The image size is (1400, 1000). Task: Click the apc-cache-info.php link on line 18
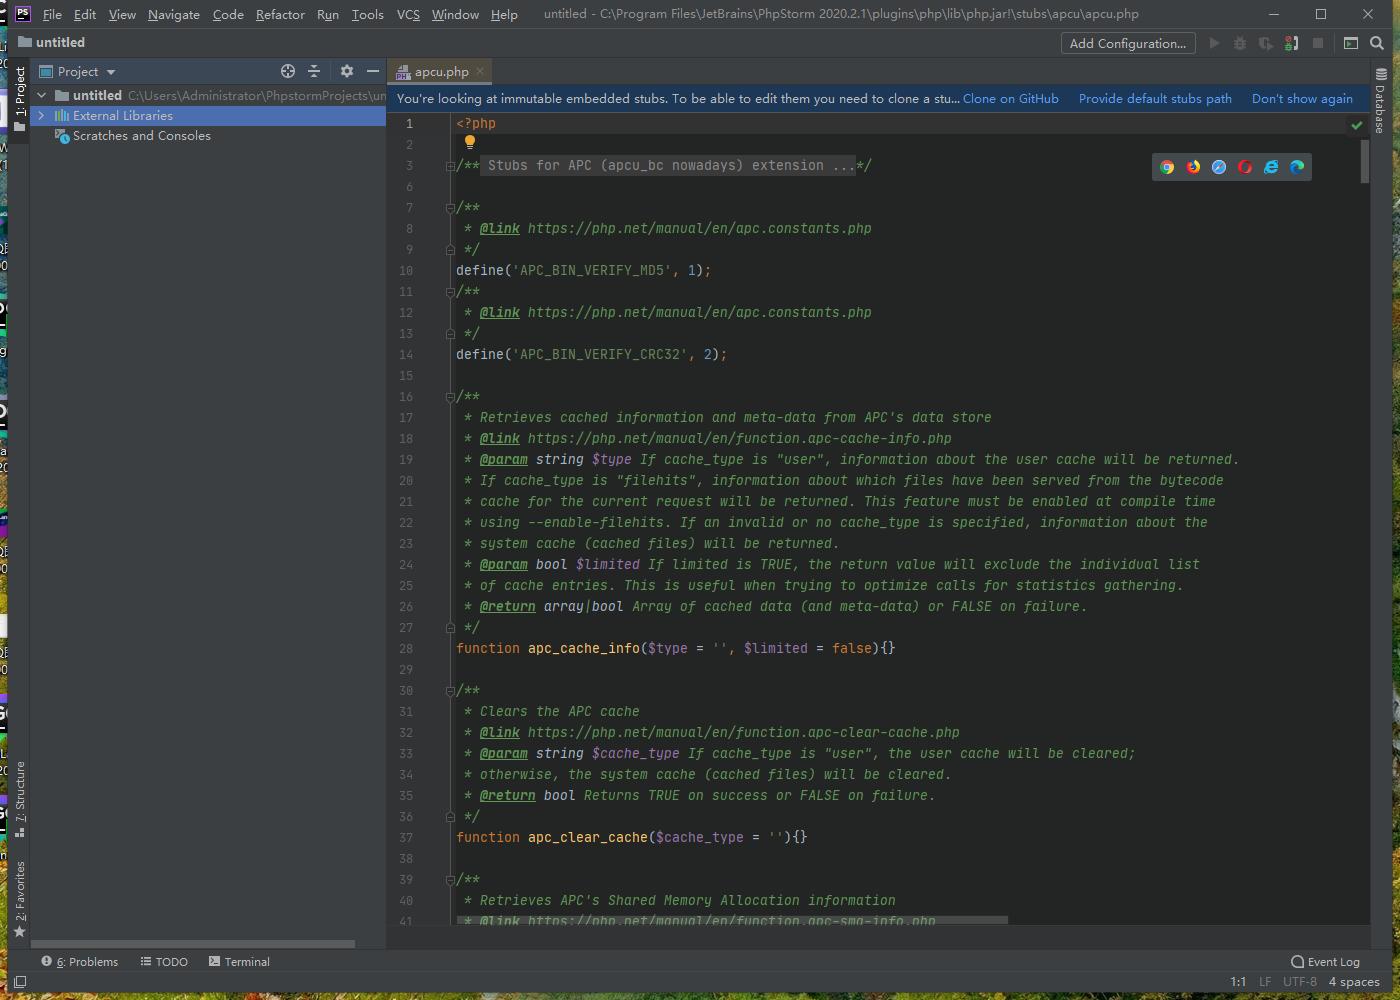point(739,439)
